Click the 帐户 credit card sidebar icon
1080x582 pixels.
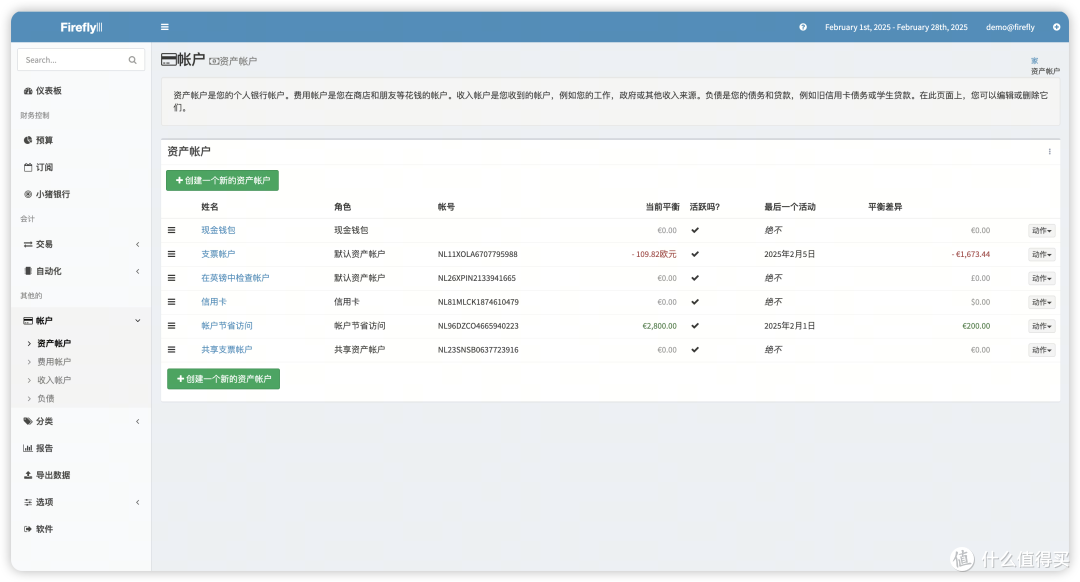point(28,320)
